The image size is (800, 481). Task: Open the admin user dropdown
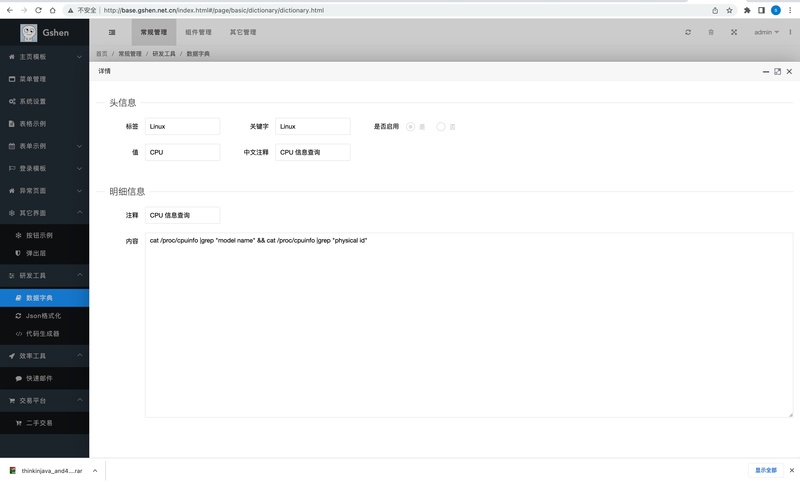(x=766, y=32)
